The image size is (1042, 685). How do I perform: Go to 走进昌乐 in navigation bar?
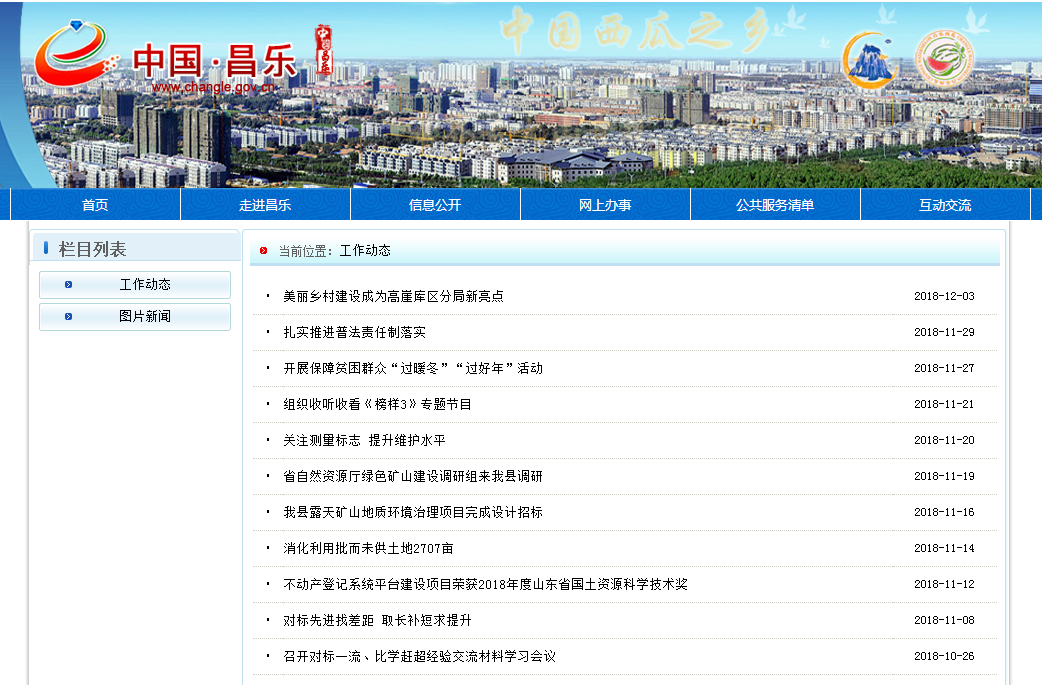tap(265, 205)
